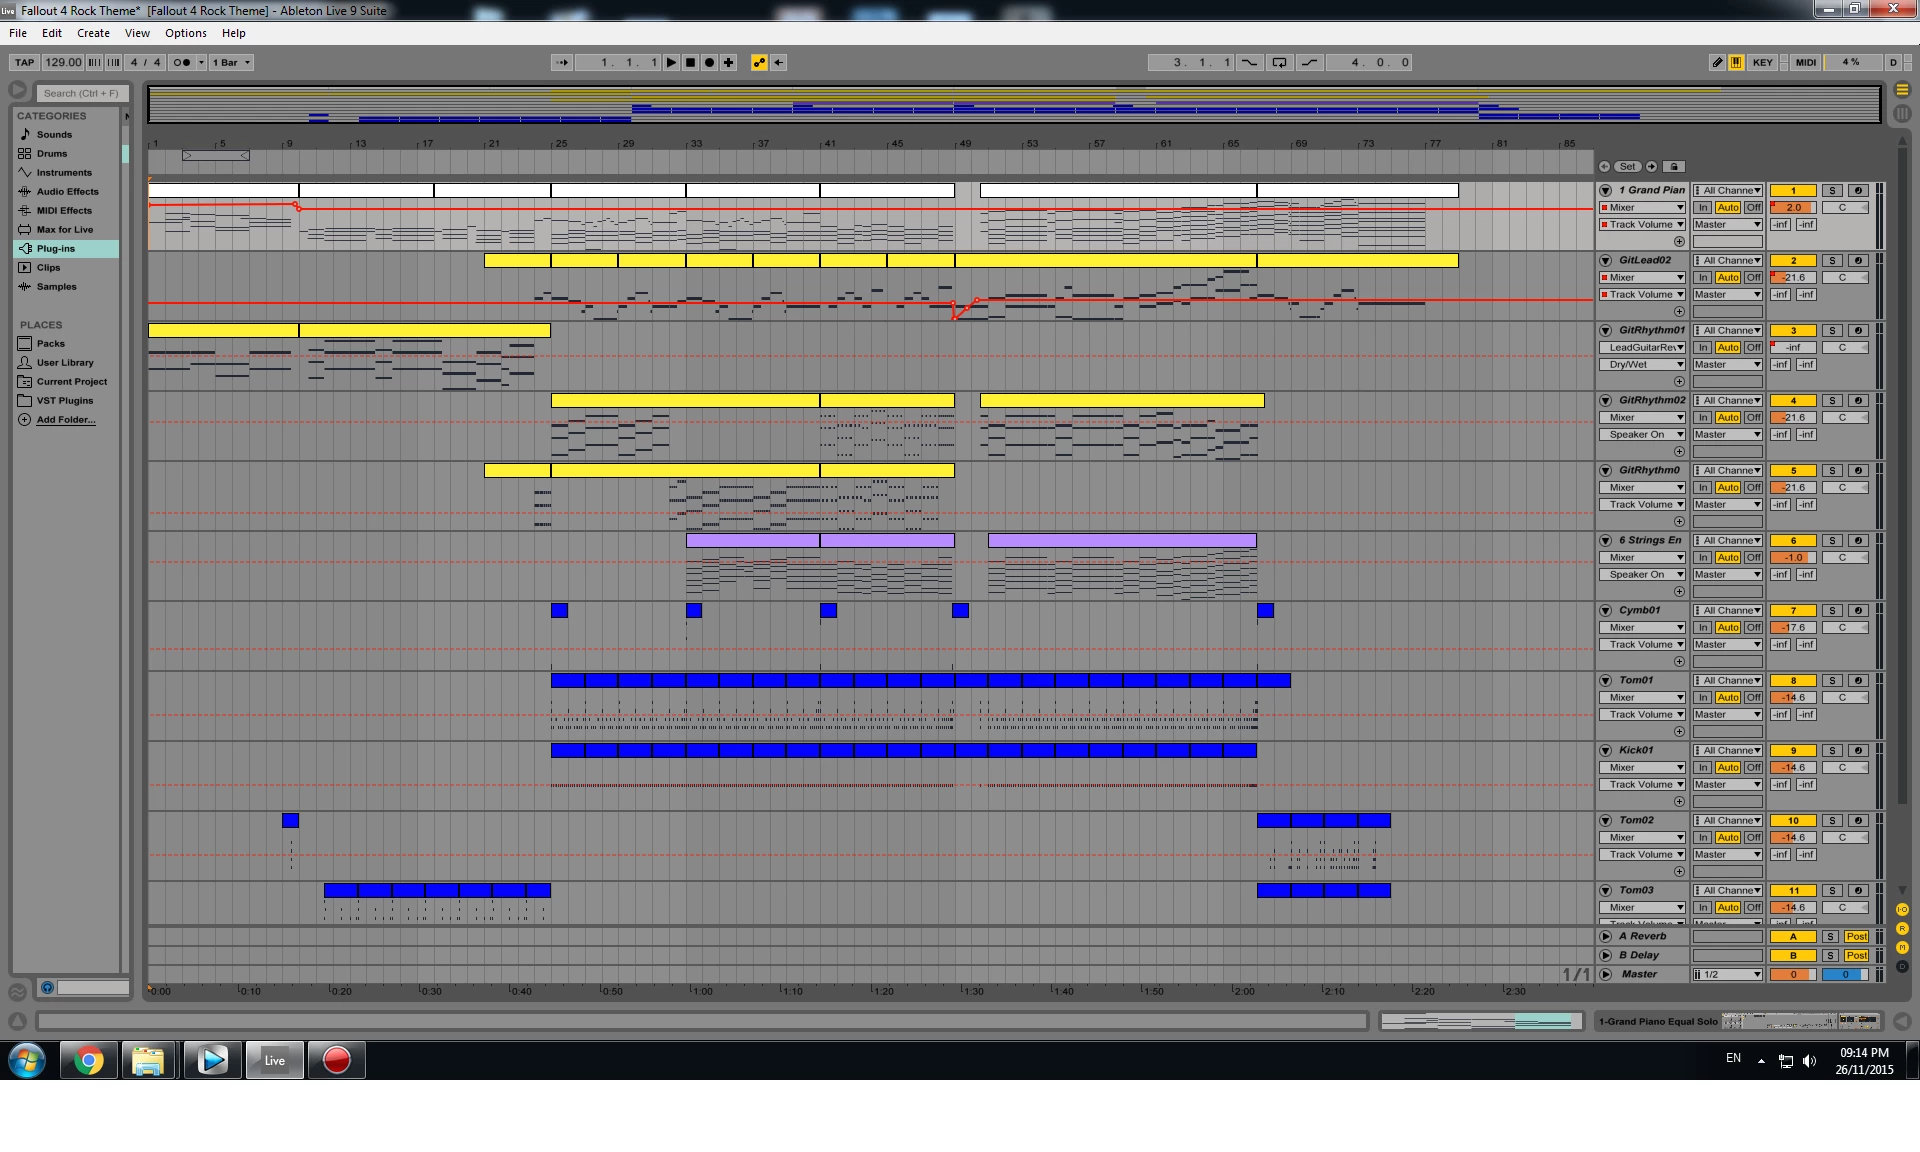The width and height of the screenshot is (1920, 1152).
Task: Open 1 Grand Piano Master output dropdown
Action: click(x=1728, y=224)
